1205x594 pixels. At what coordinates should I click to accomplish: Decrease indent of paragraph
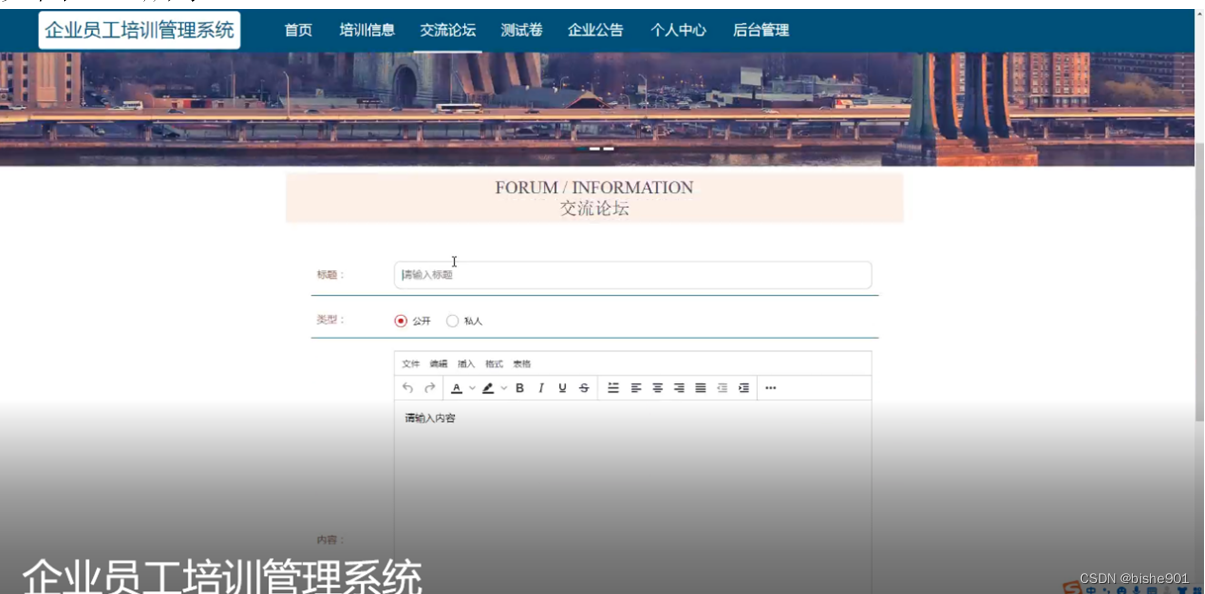coord(722,388)
